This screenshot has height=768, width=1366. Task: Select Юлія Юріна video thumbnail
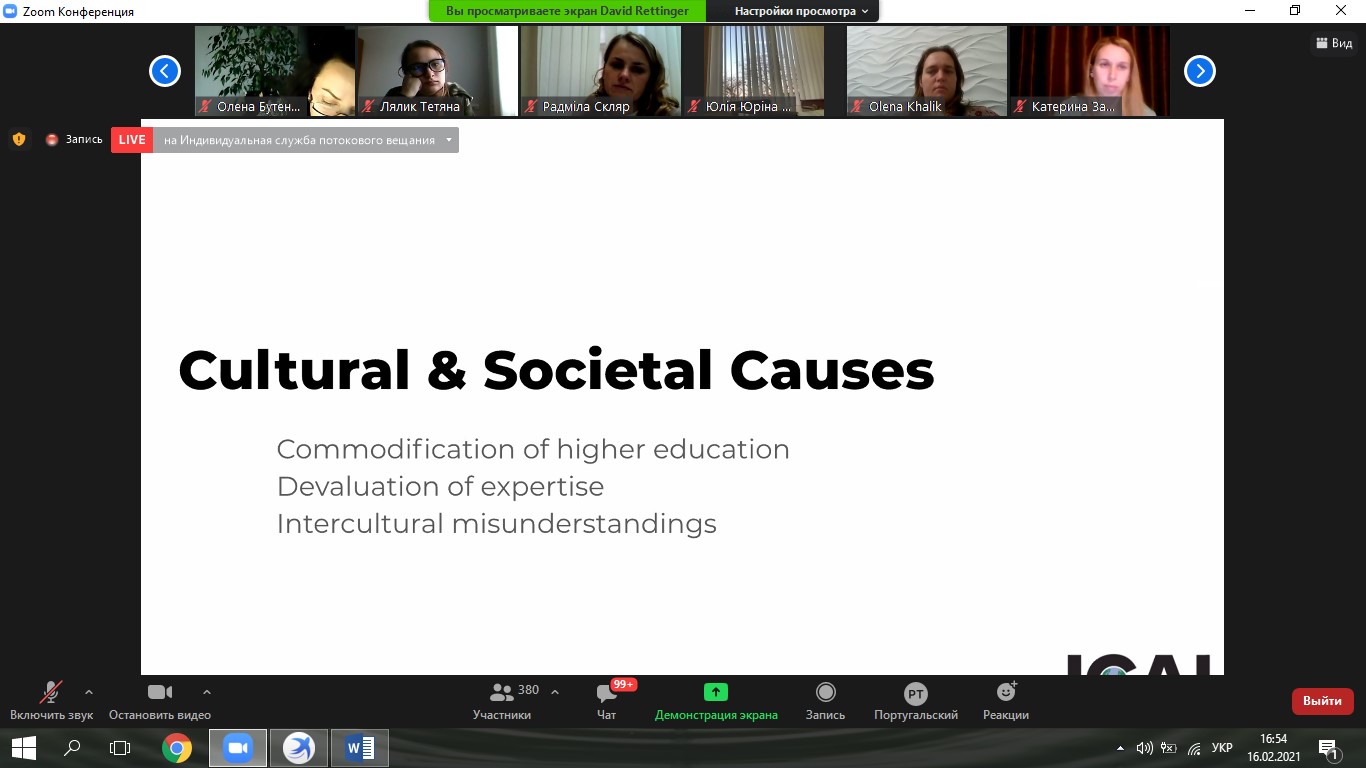pyautogui.click(x=764, y=71)
